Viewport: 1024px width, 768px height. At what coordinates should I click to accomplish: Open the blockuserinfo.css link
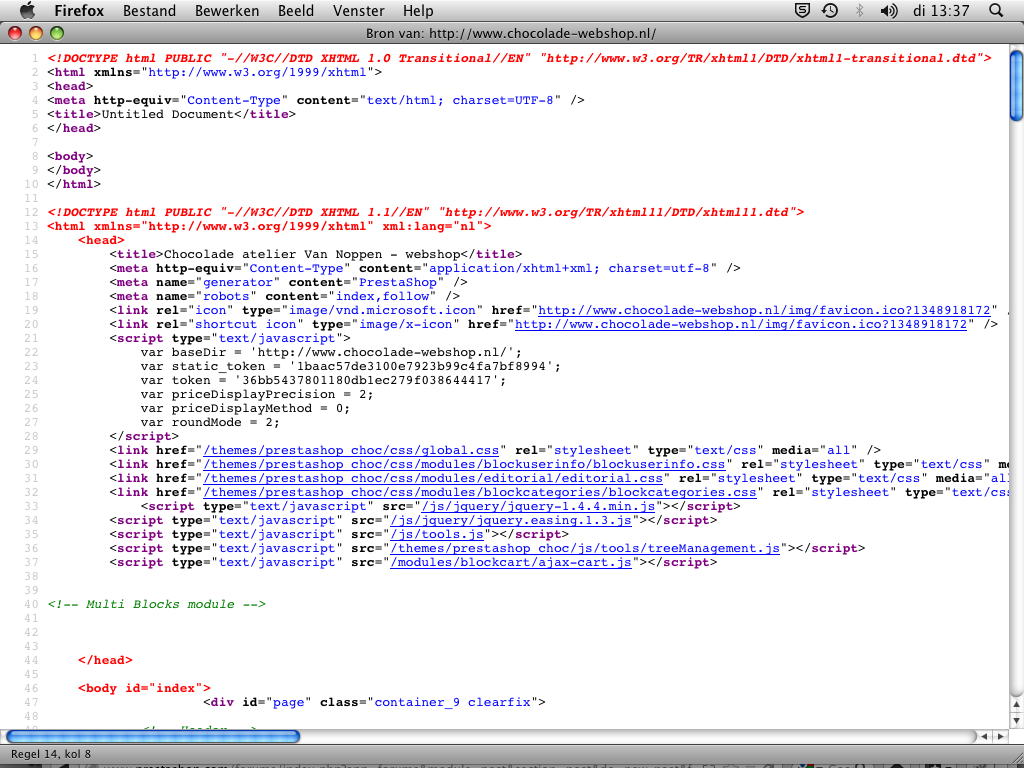pos(464,464)
